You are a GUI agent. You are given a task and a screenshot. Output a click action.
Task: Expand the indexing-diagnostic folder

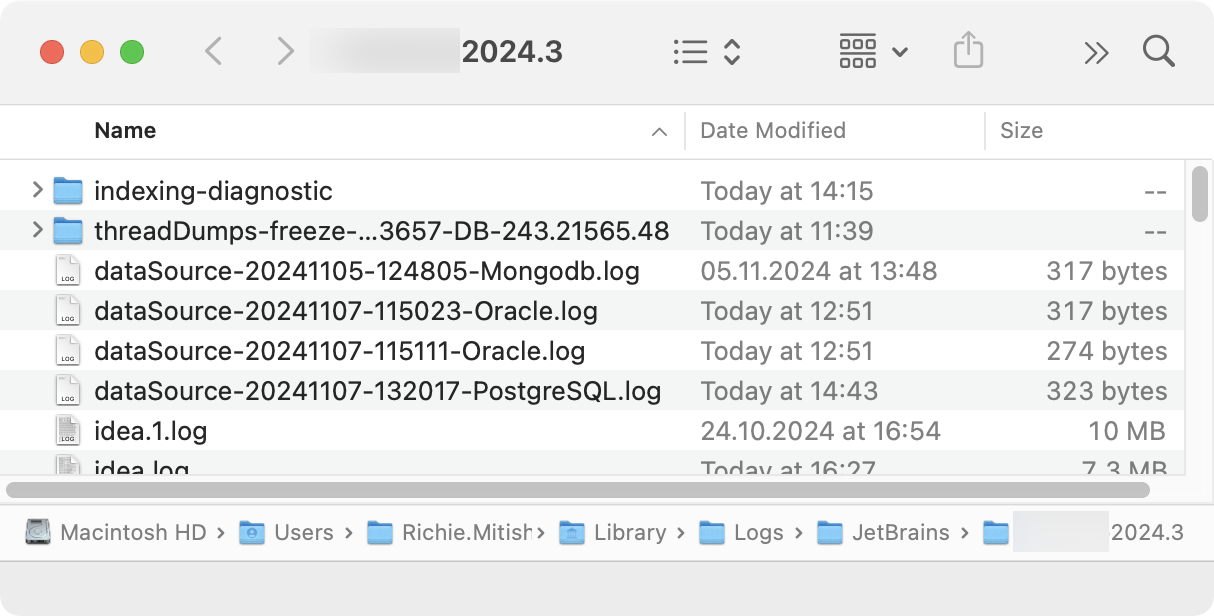click(x=36, y=190)
